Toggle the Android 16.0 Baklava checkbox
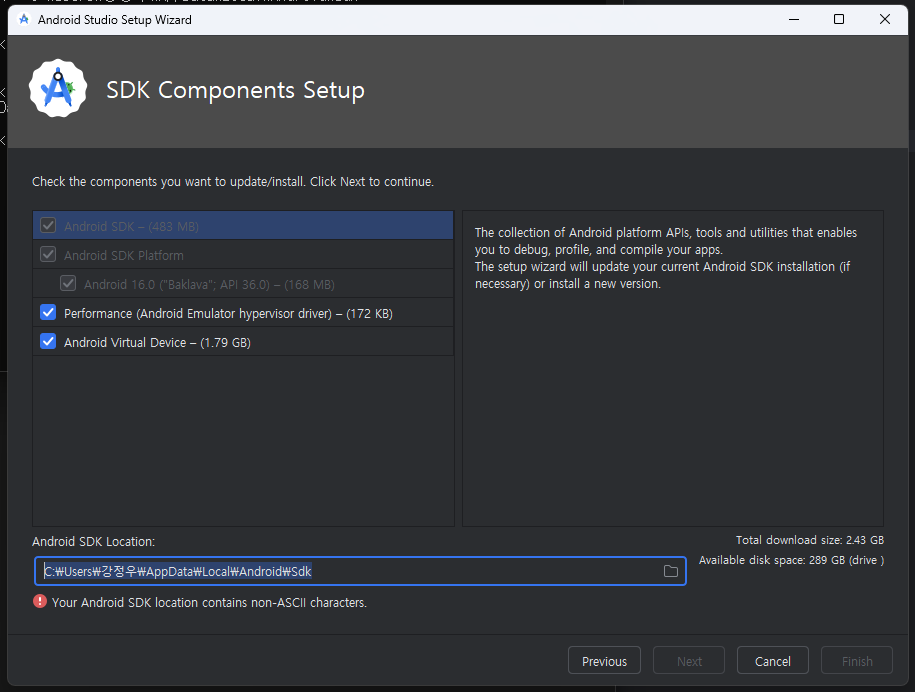 pos(68,284)
